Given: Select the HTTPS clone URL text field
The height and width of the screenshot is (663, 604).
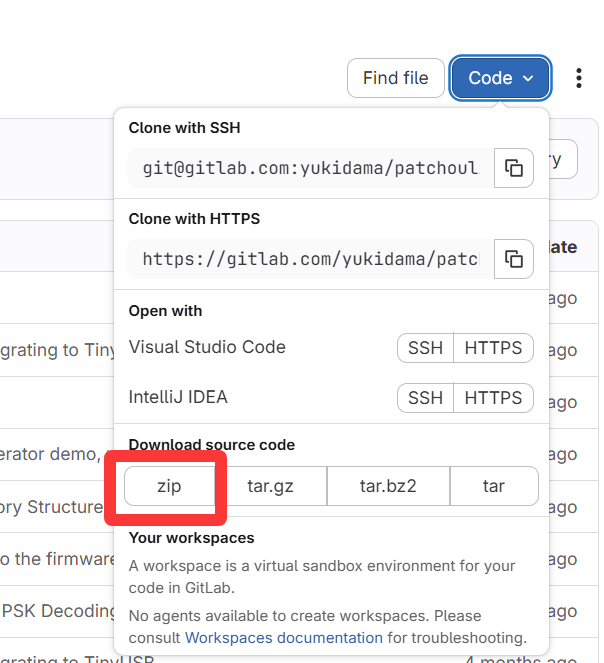Looking at the screenshot, I should click(x=310, y=259).
